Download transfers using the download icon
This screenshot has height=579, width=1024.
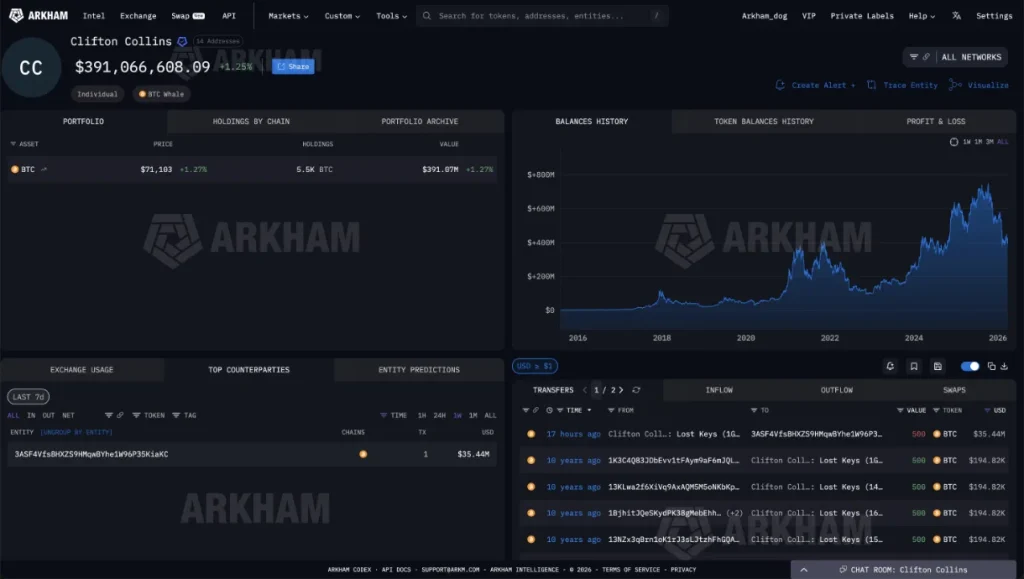(x=1004, y=367)
